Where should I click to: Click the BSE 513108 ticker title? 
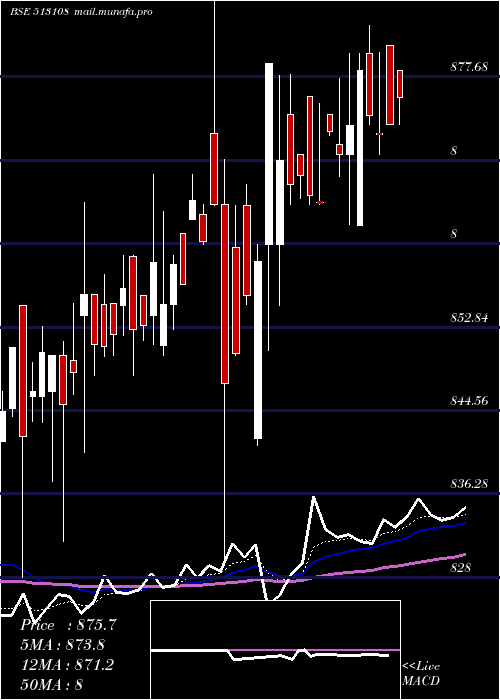tap(39, 12)
